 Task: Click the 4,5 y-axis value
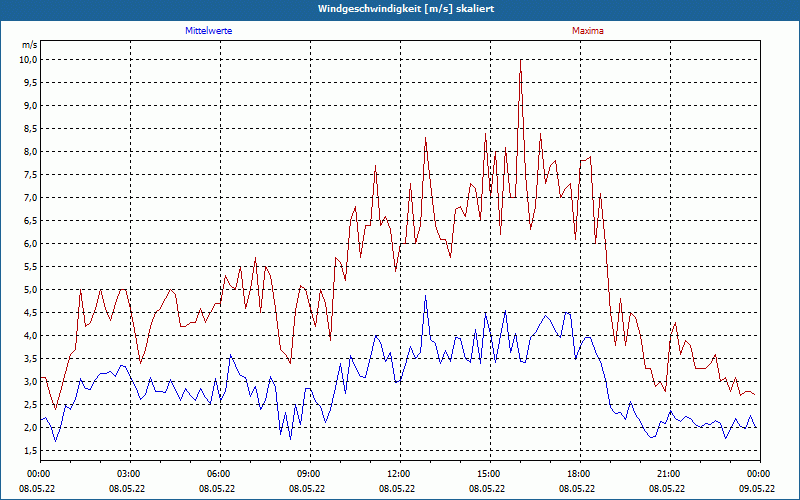point(31,312)
